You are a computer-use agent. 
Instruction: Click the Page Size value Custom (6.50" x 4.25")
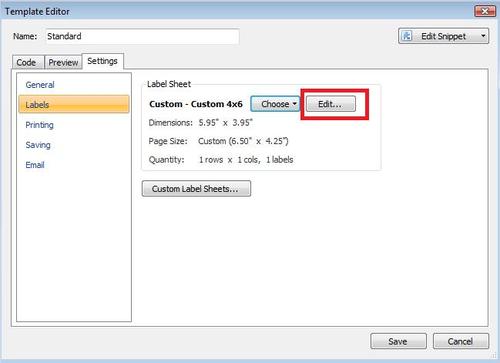point(243,141)
